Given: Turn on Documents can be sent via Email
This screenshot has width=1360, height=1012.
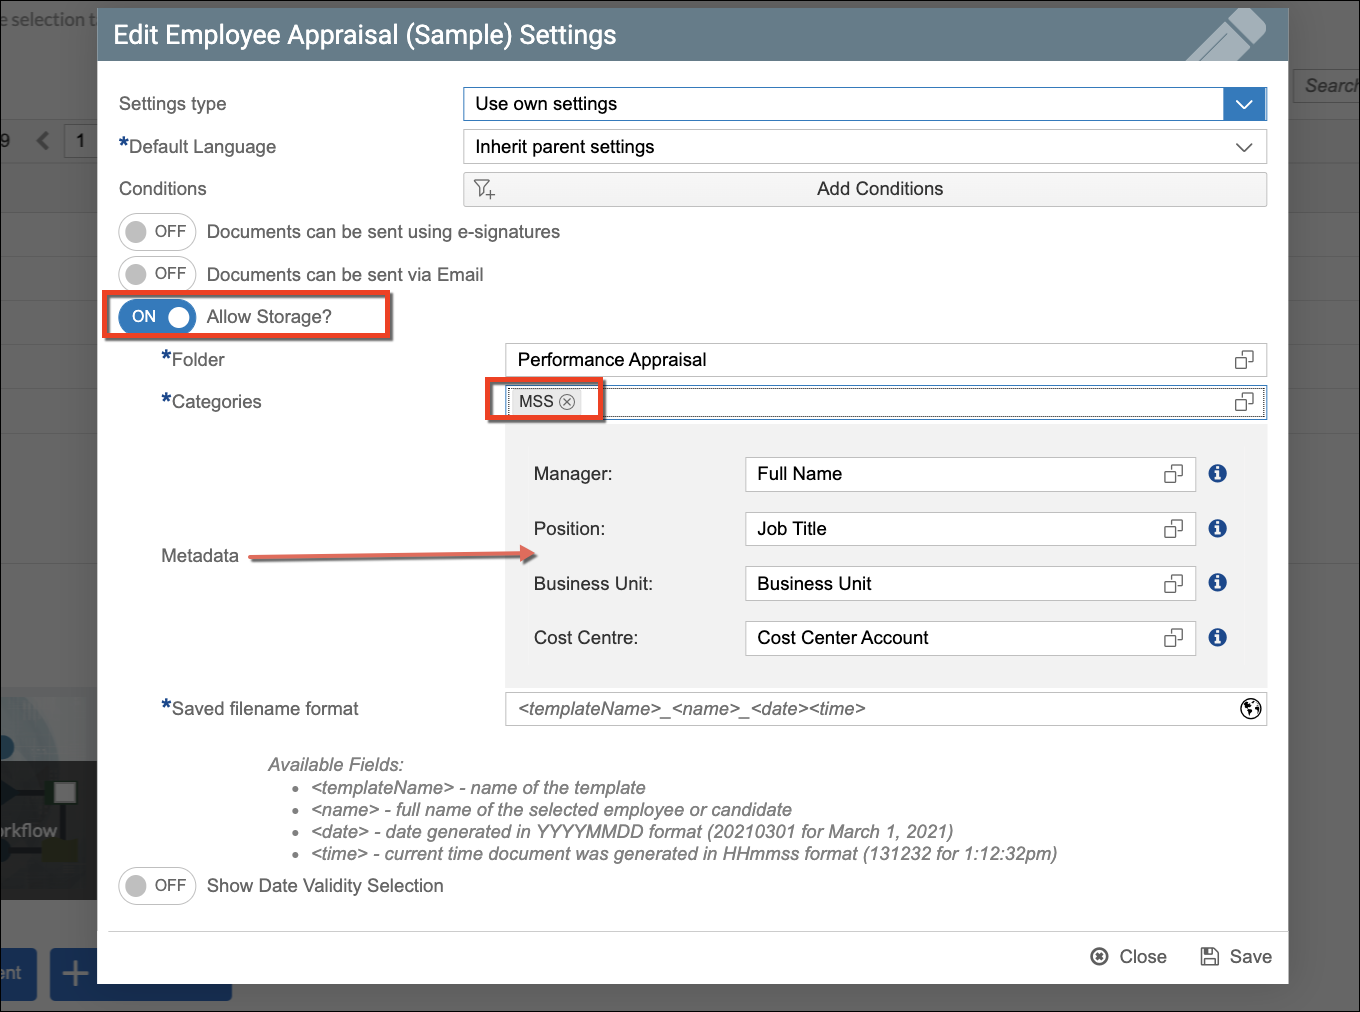Looking at the screenshot, I should pos(157,274).
